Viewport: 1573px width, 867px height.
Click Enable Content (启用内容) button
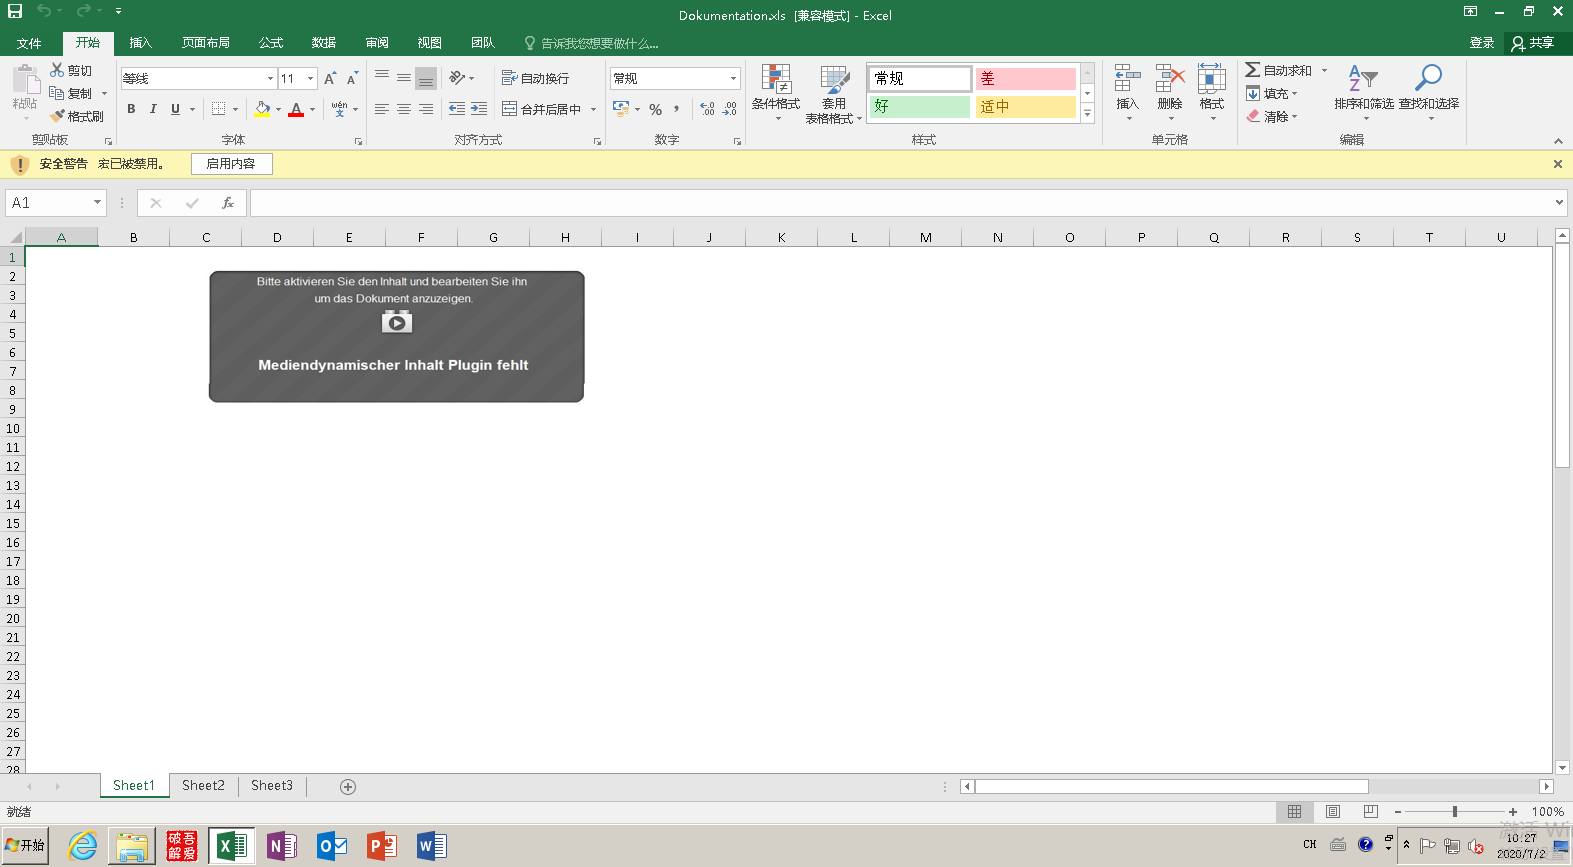231,164
